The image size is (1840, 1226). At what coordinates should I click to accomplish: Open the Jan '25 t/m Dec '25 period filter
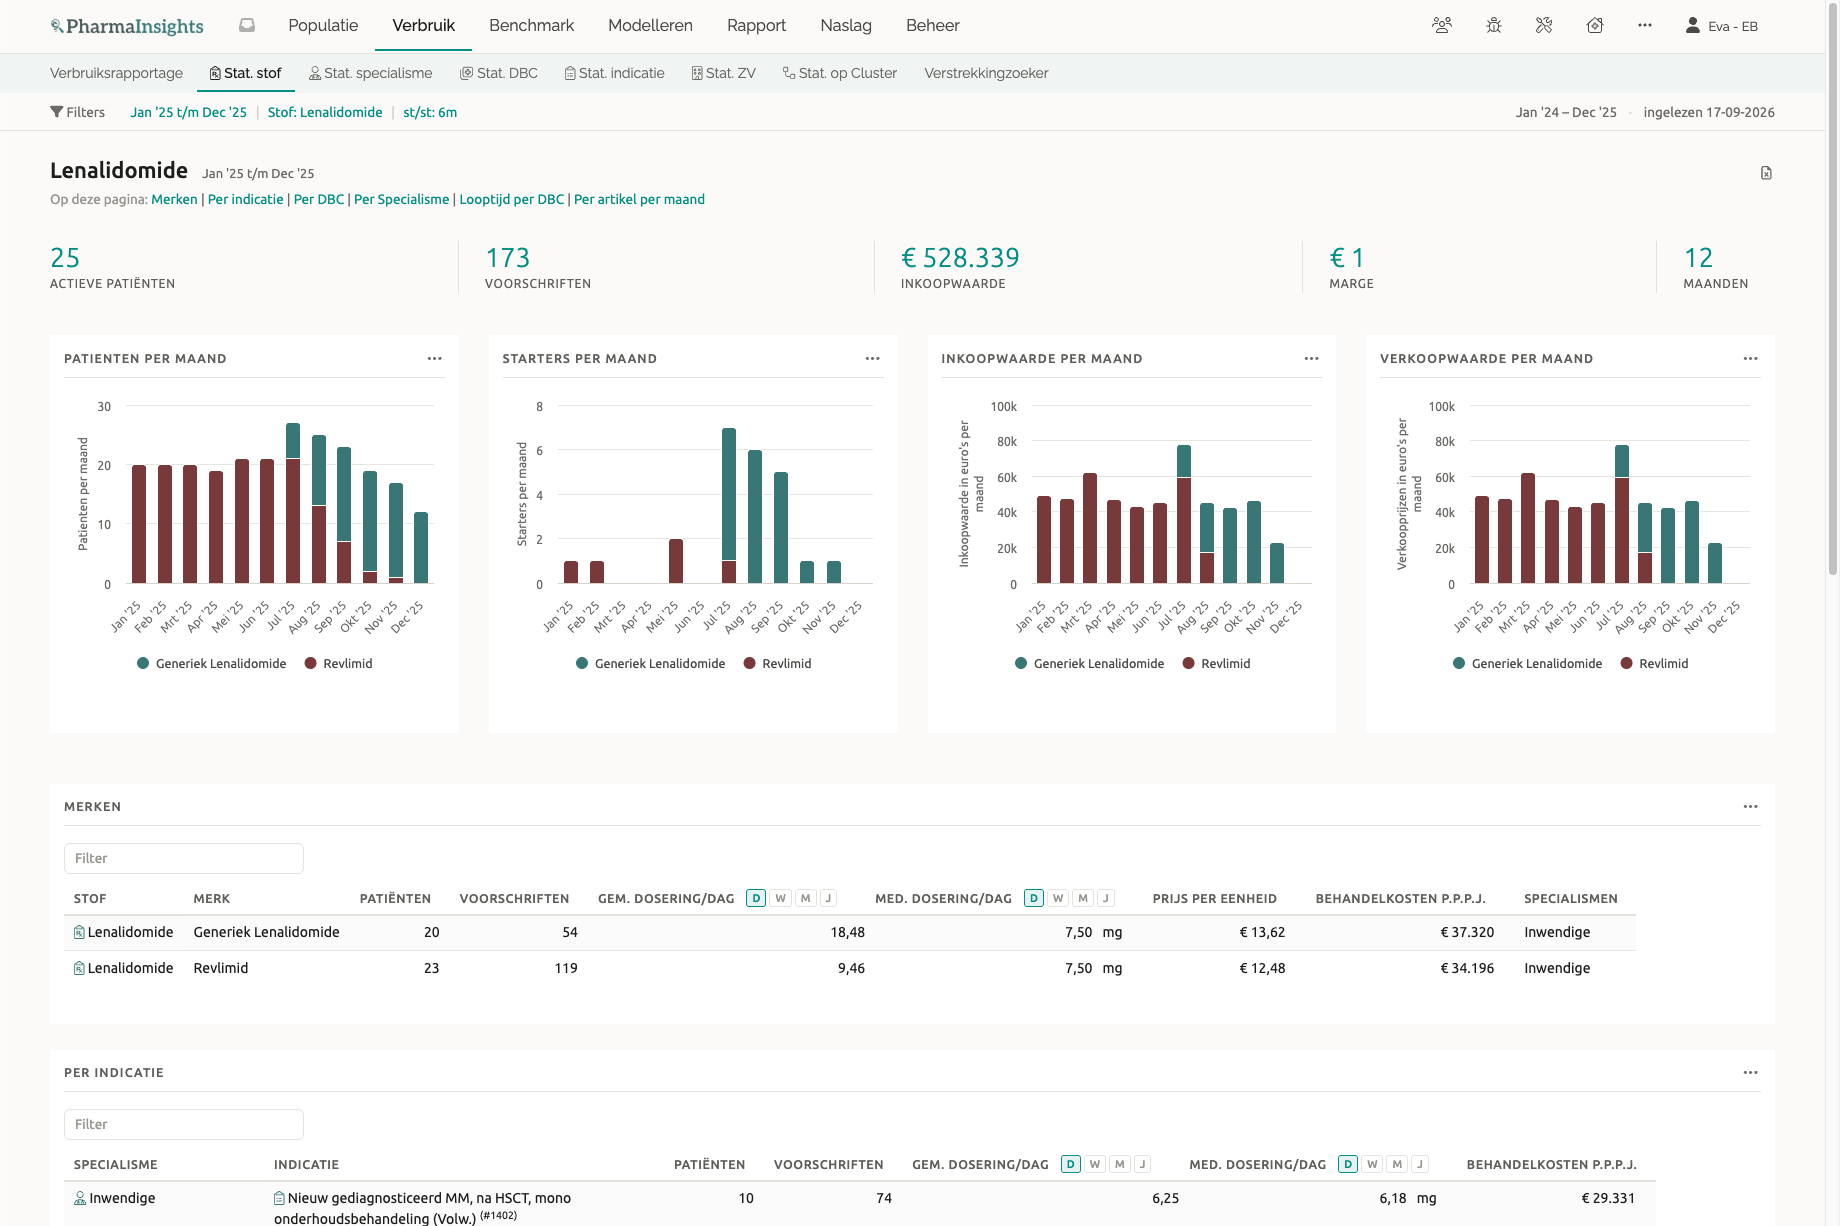[x=188, y=112]
